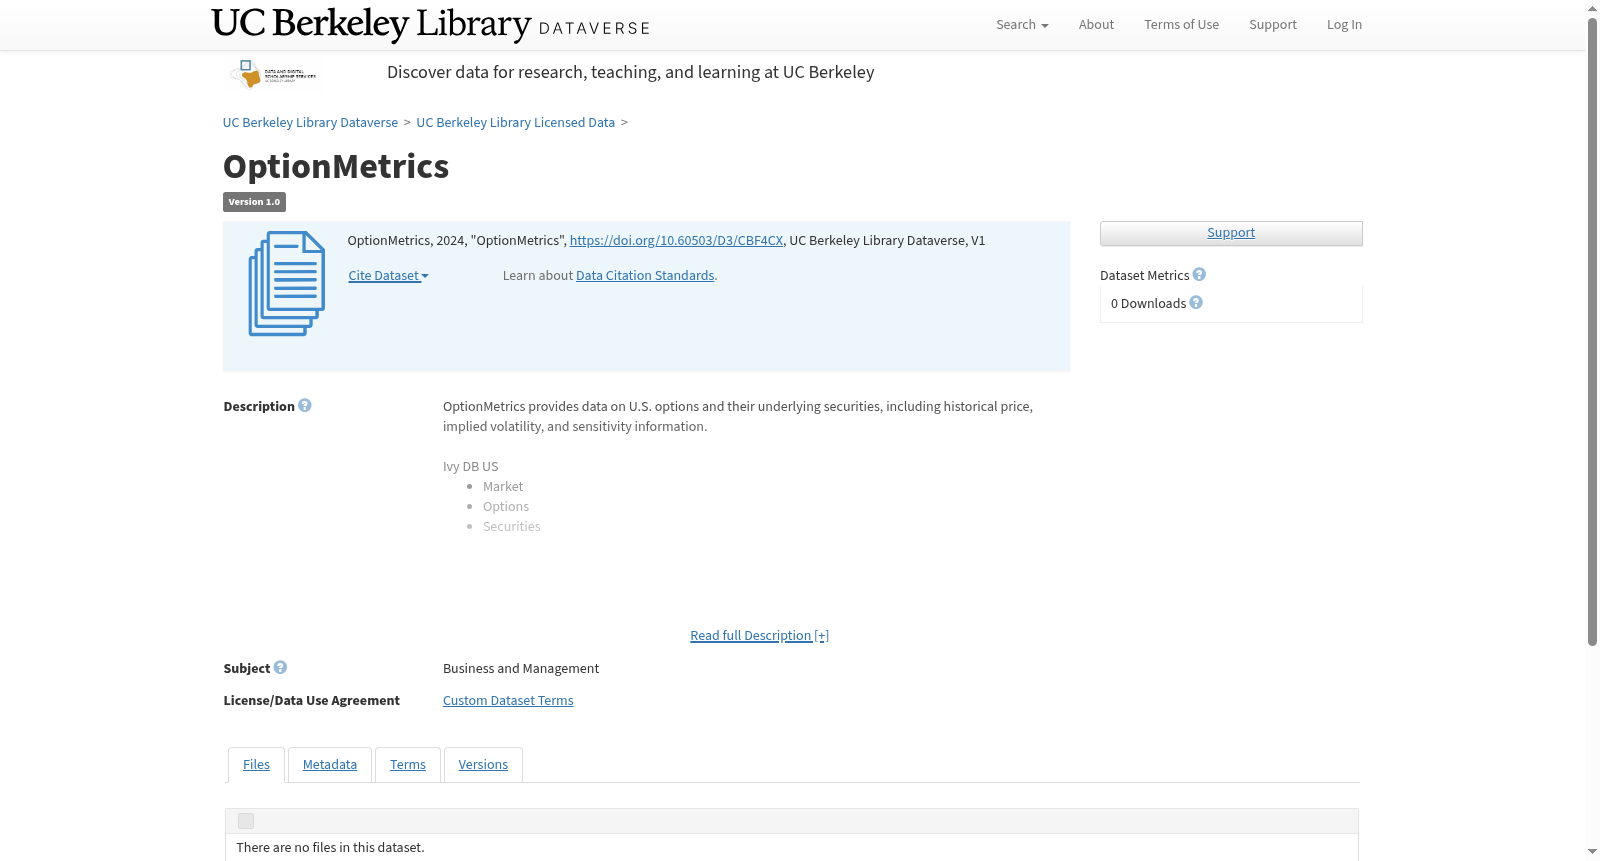Click the Support button beside the citation
1600x861 pixels.
1231,233
